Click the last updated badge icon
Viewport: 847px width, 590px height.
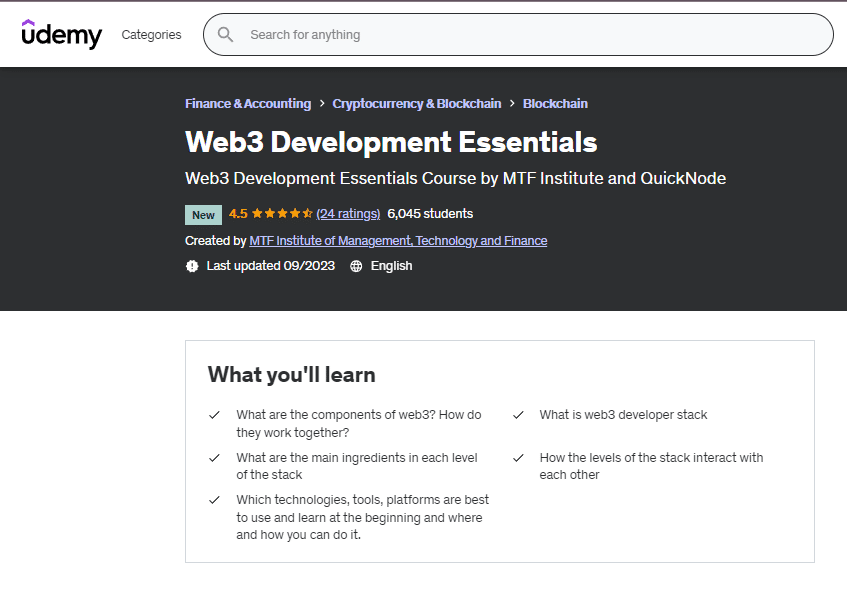[192, 266]
